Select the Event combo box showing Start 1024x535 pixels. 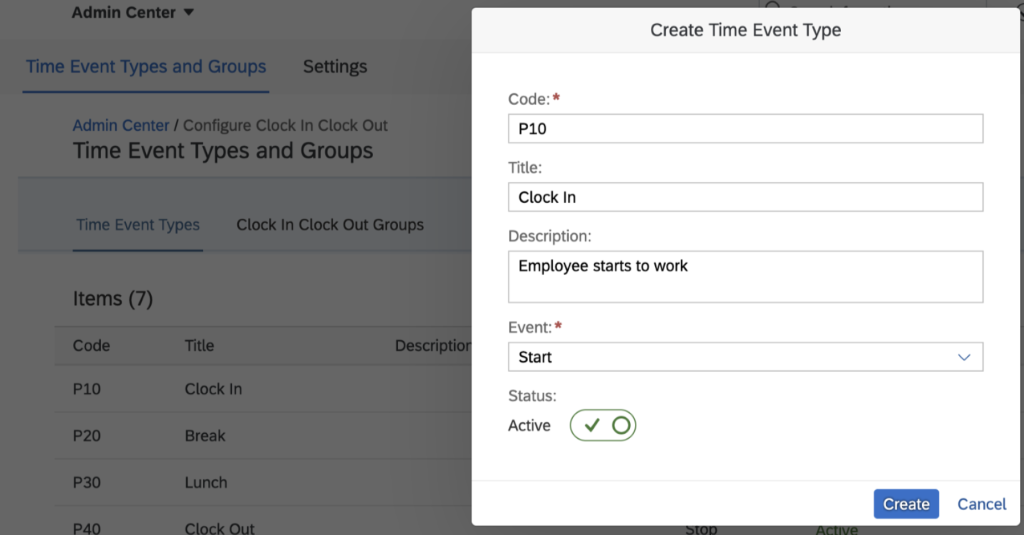pos(745,357)
